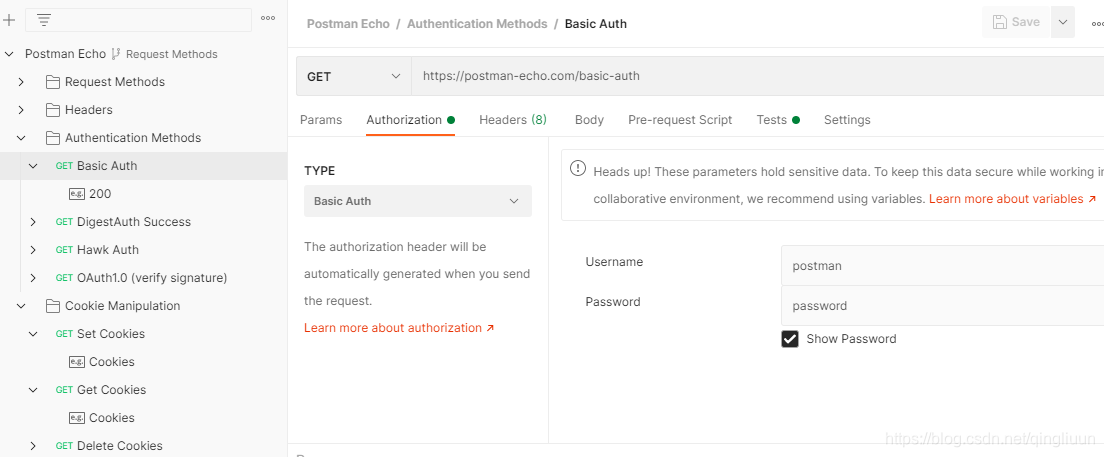Click the fork icon next to Postman Echo
This screenshot has width=1104, height=457.
116,54
